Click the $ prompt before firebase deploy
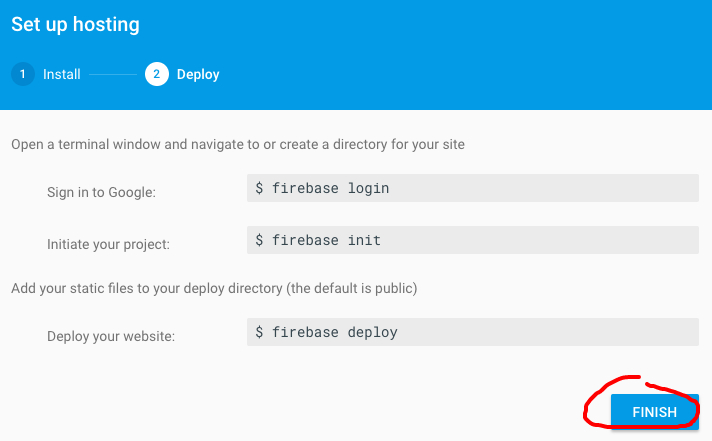The image size is (712, 441). (260, 332)
